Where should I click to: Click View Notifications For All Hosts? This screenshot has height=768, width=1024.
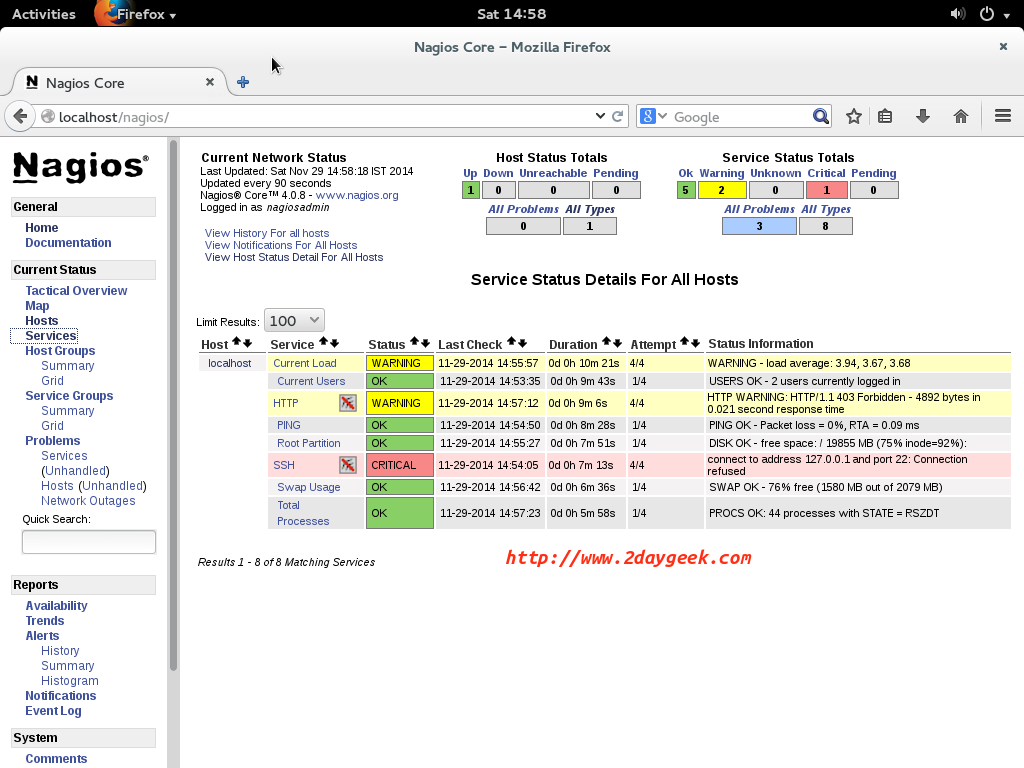[281, 246]
